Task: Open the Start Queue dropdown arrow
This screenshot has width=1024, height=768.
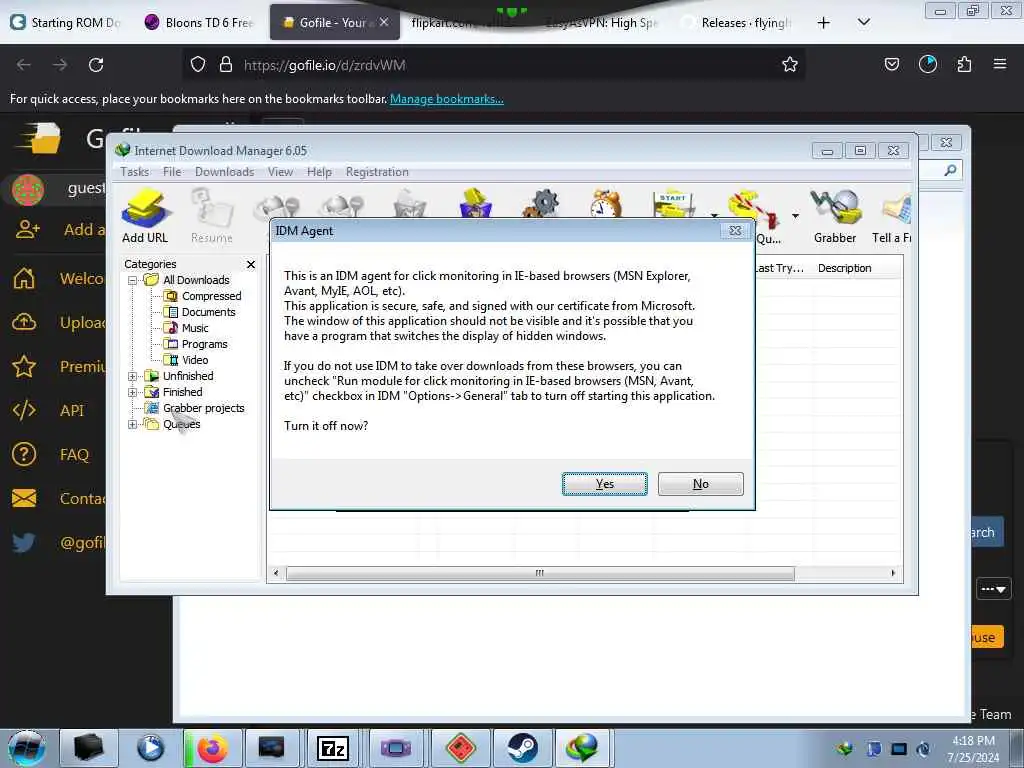Action: [714, 215]
